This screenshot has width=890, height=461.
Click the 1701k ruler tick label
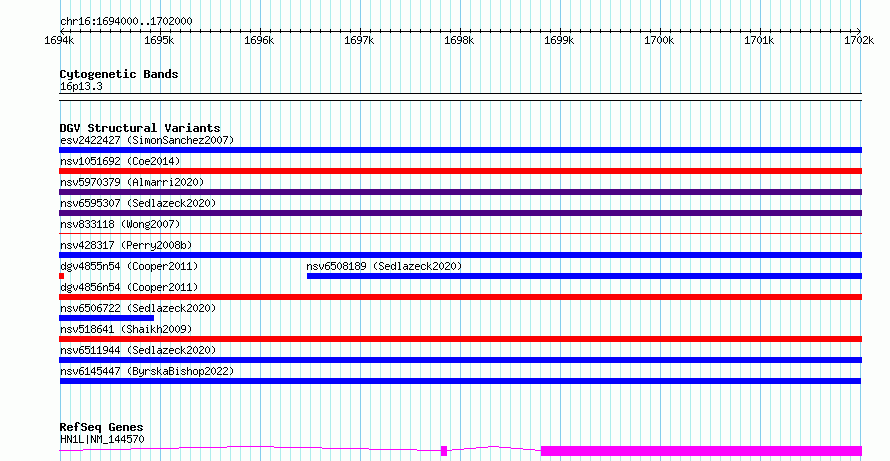[x=759, y=40]
